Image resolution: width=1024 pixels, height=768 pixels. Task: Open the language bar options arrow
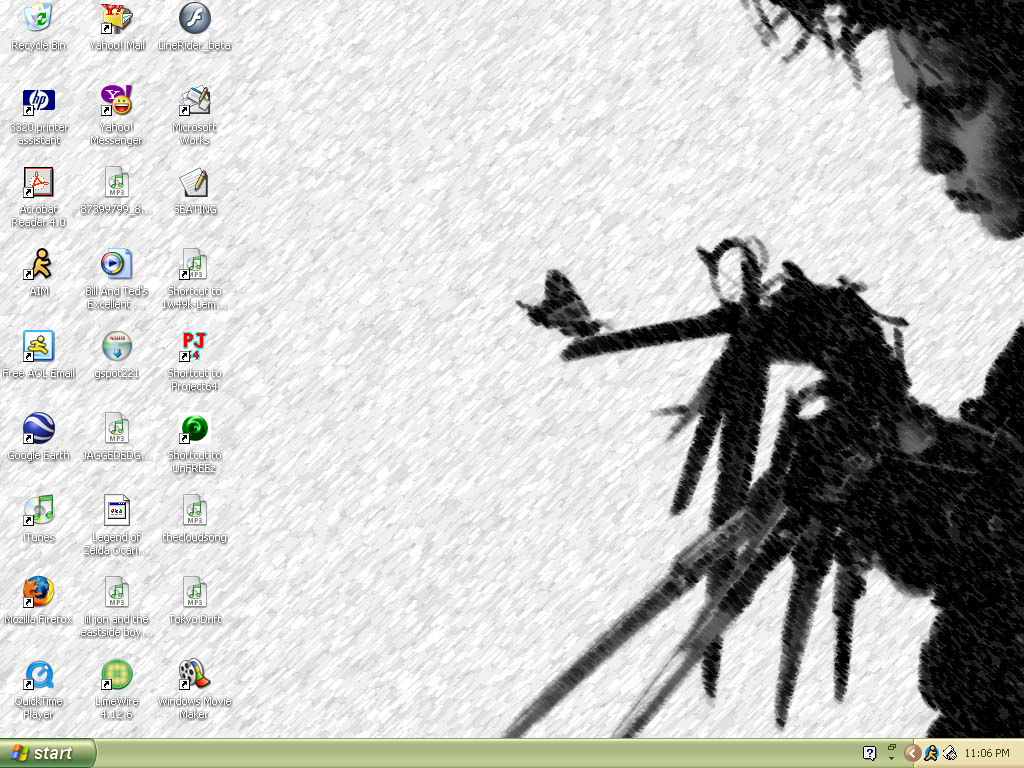click(891, 759)
